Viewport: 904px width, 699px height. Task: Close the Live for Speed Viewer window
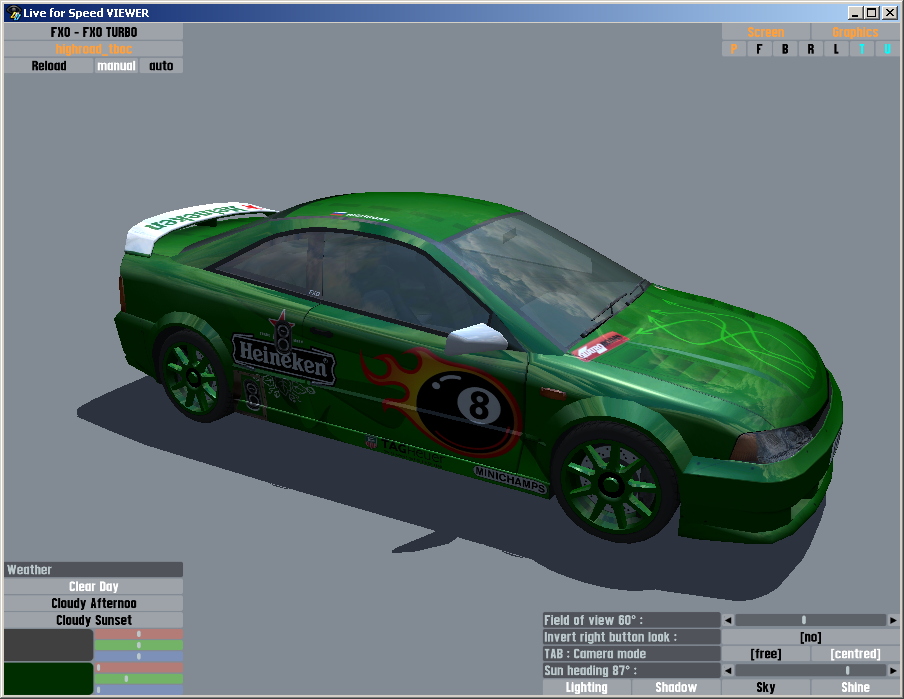(890, 13)
